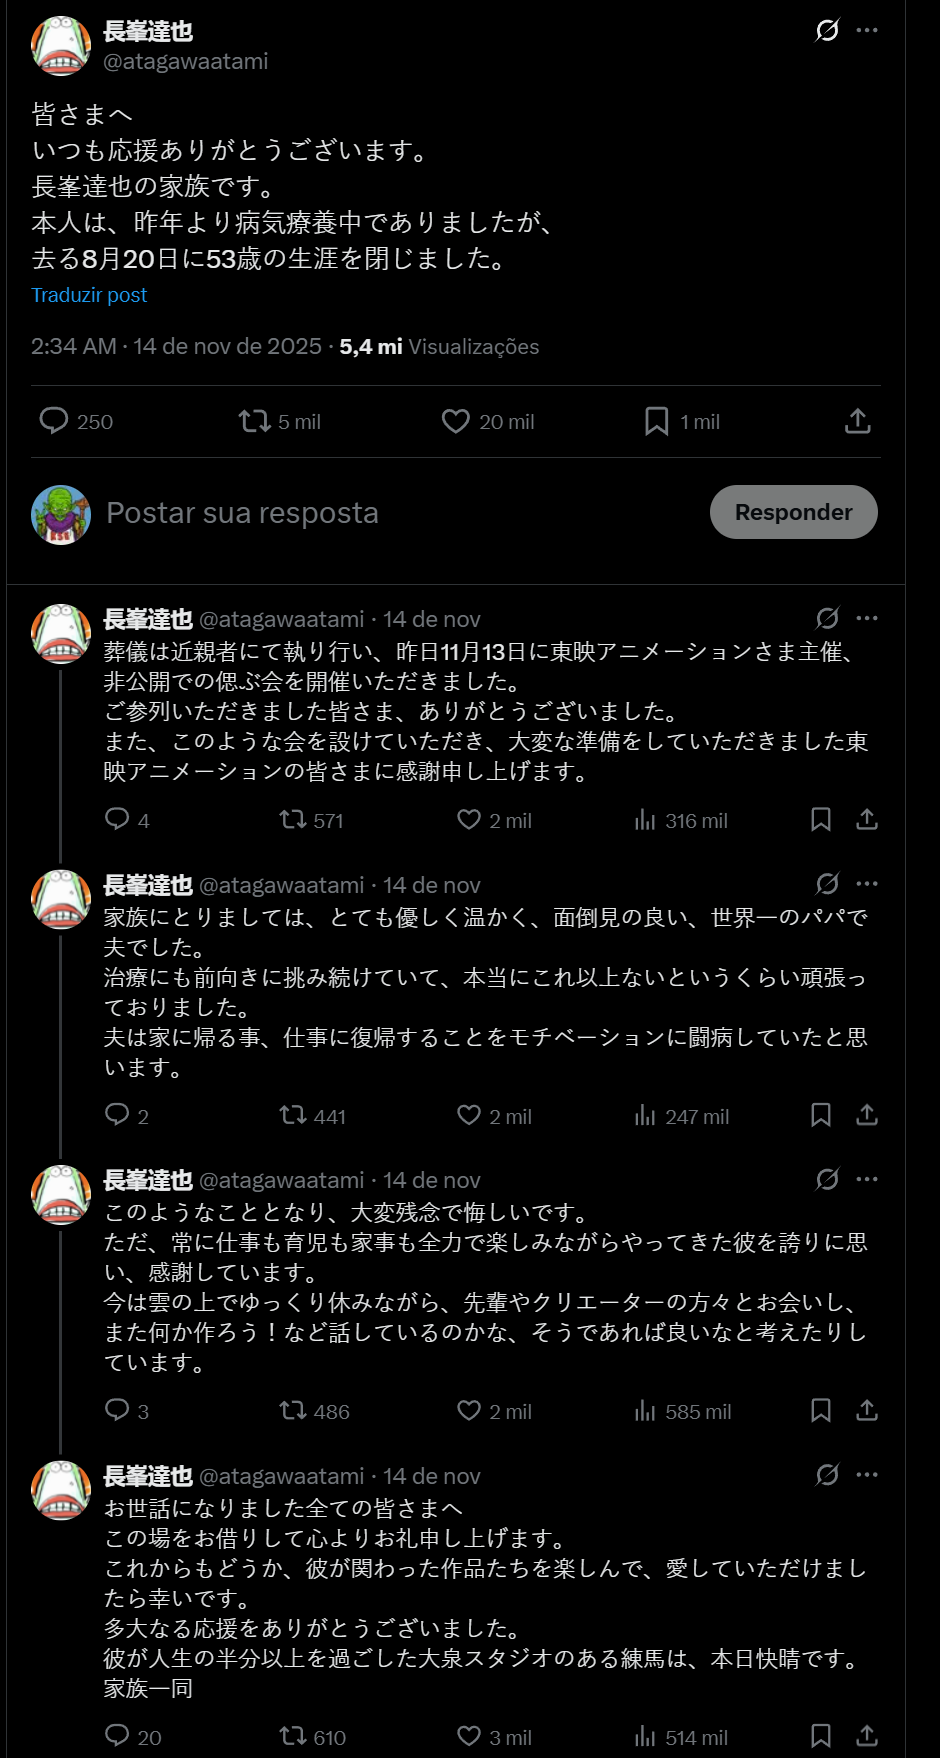940x1758 pixels.
Task: Click the author's avatar on the main post
Action: [61, 46]
